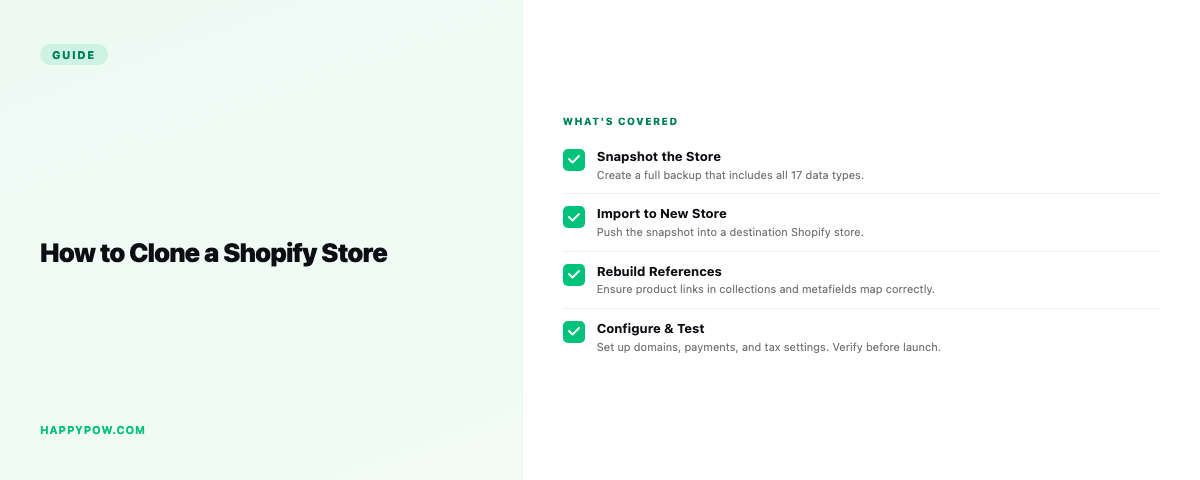This screenshot has width=1200, height=480.
Task: Click the checkmark icon beside Rebuild References
Action: [x=574, y=275]
